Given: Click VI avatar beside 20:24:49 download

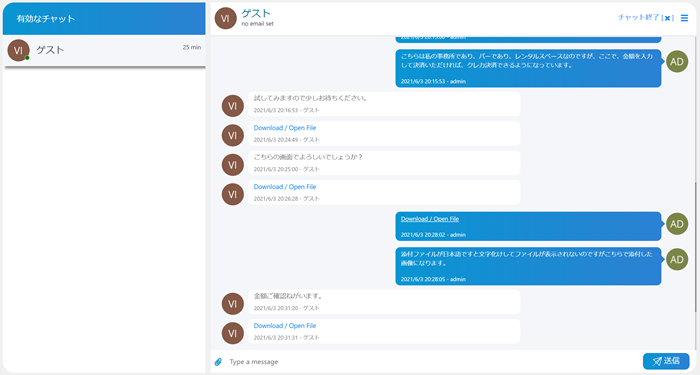Looking at the screenshot, I should pyautogui.click(x=233, y=136).
